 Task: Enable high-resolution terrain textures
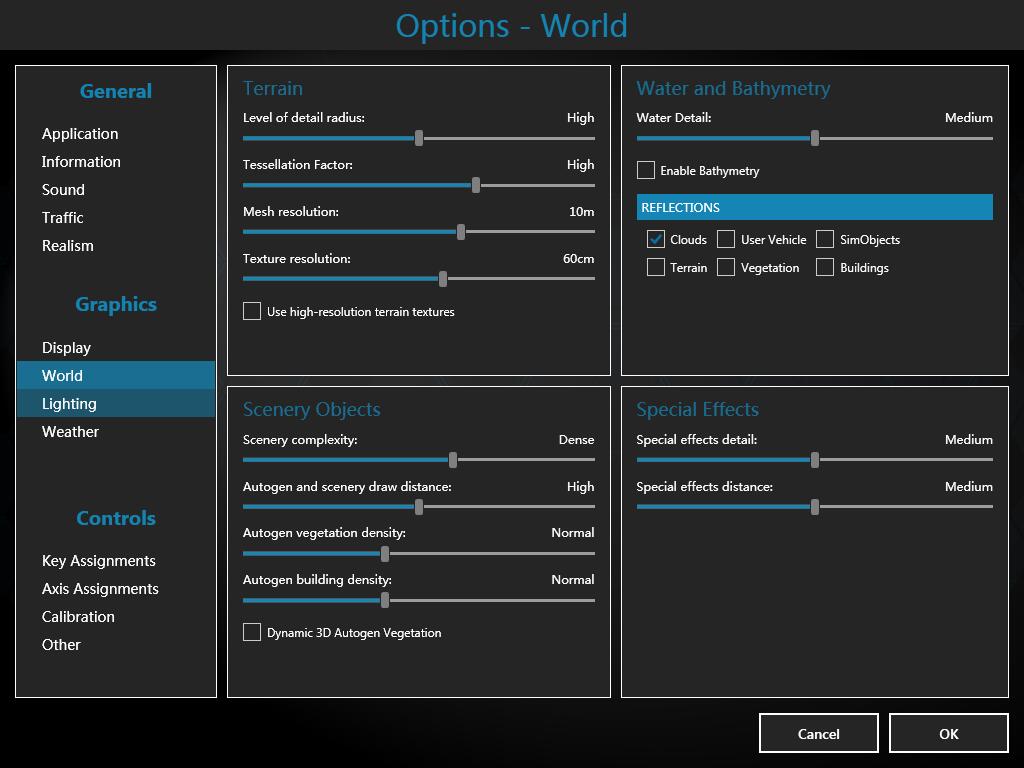click(252, 311)
